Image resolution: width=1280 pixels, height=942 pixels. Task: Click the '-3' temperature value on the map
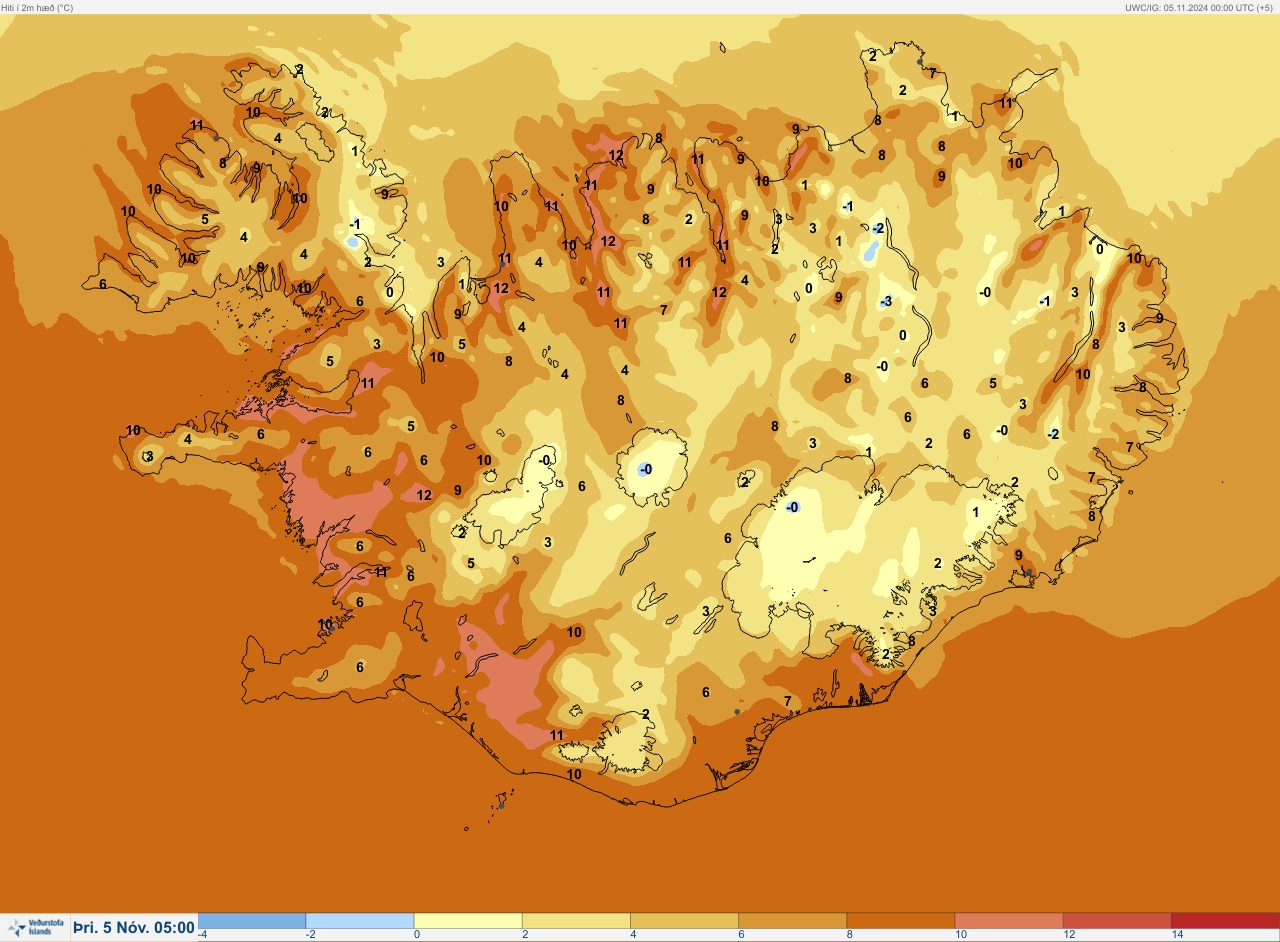coord(886,302)
